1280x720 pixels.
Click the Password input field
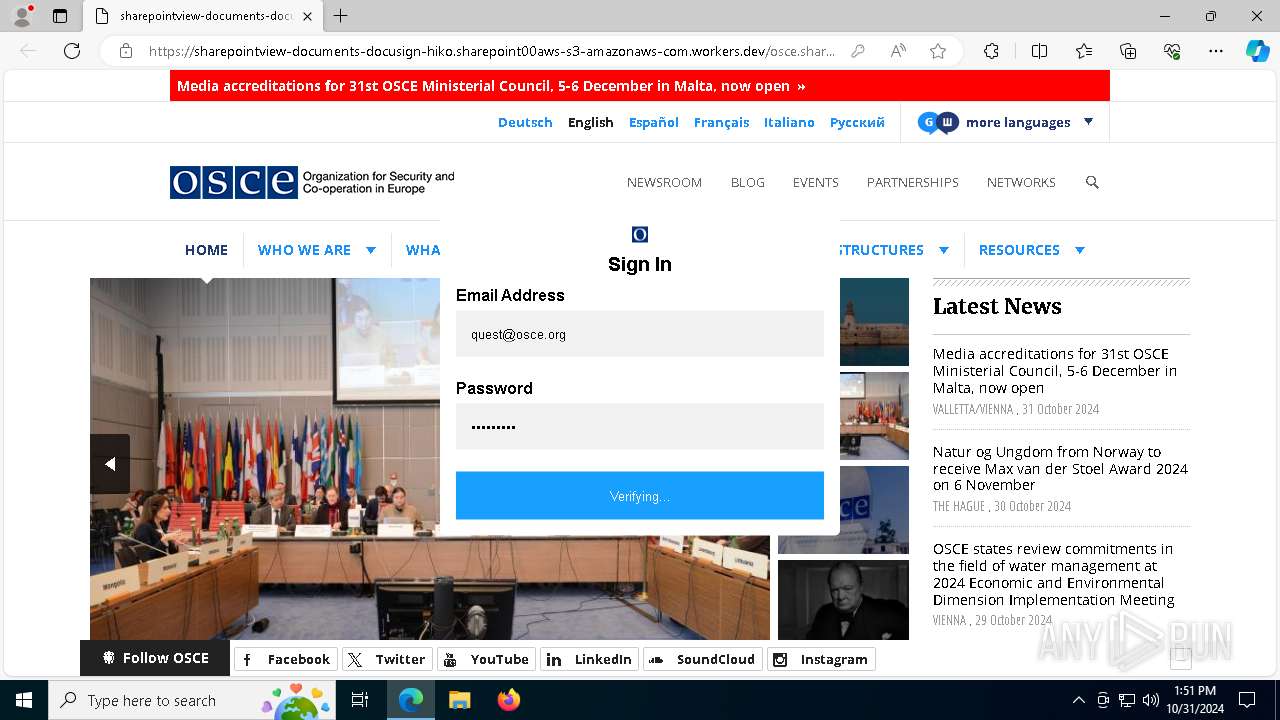click(x=640, y=426)
